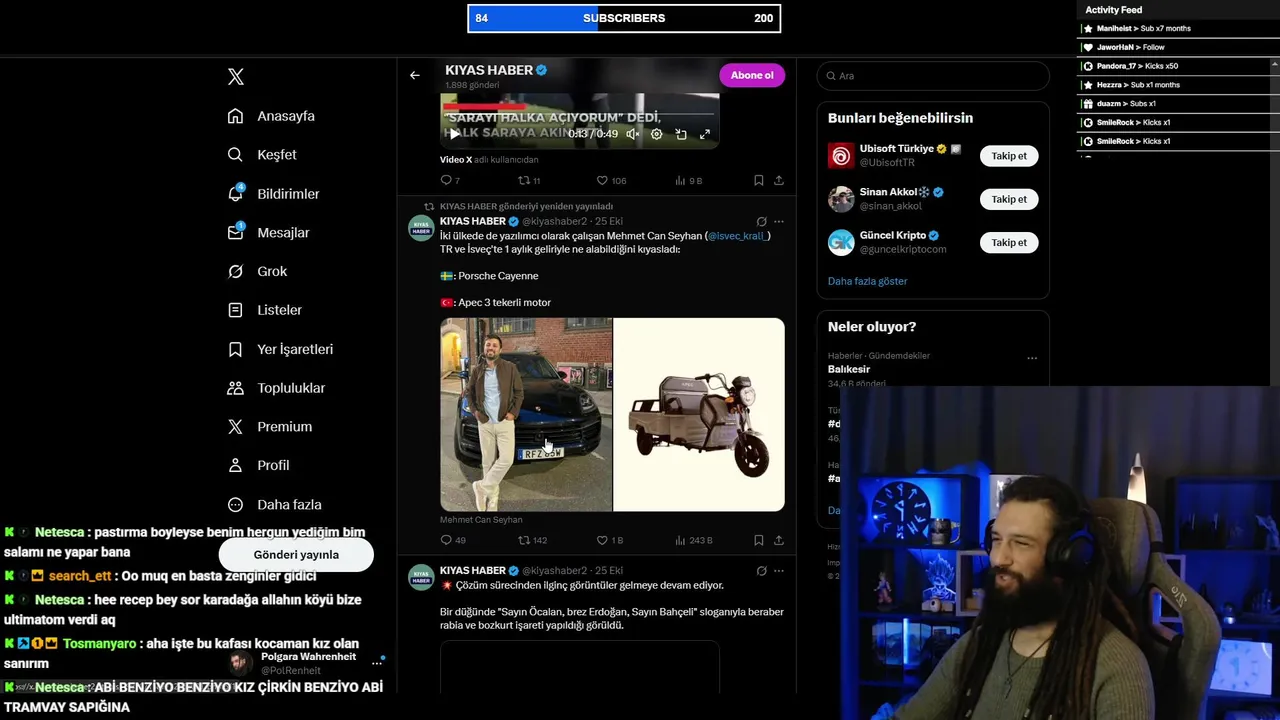Like the top video post with 106 likes
Image resolution: width=1280 pixels, height=720 pixels.
click(611, 181)
